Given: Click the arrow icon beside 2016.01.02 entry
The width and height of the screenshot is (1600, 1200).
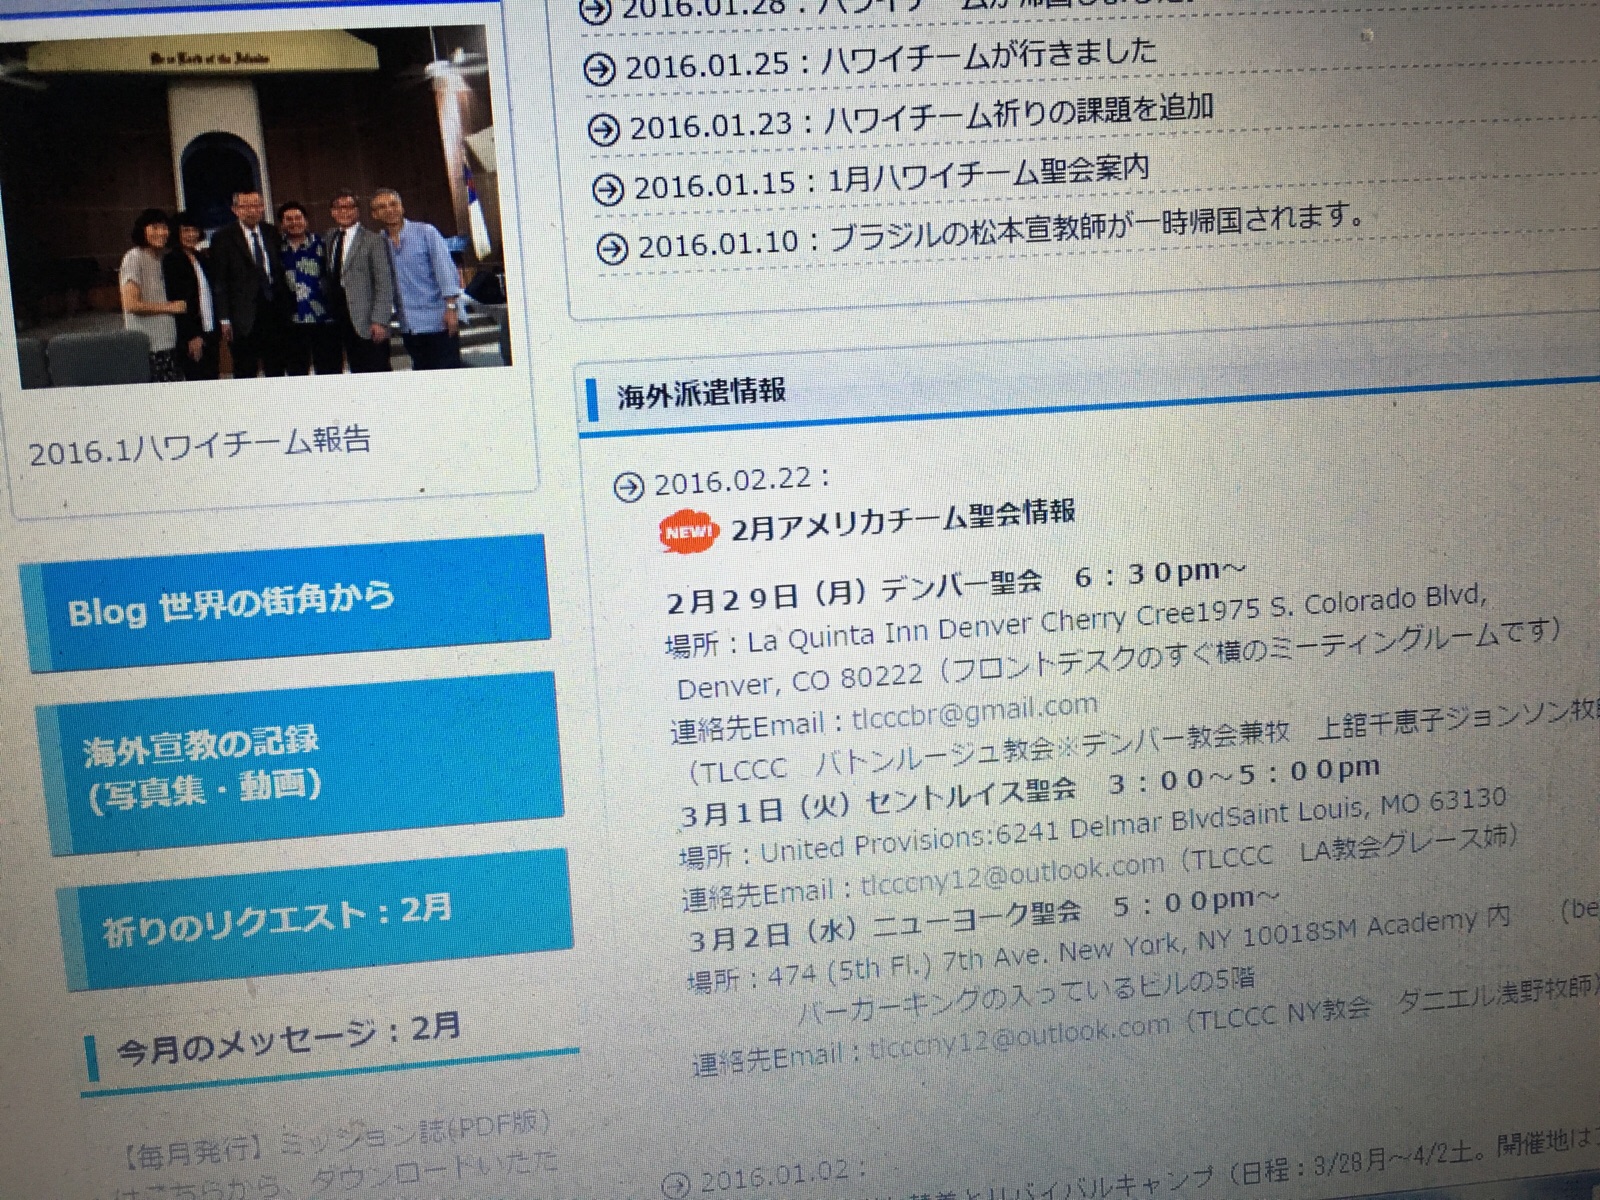Looking at the screenshot, I should pyautogui.click(x=677, y=1183).
